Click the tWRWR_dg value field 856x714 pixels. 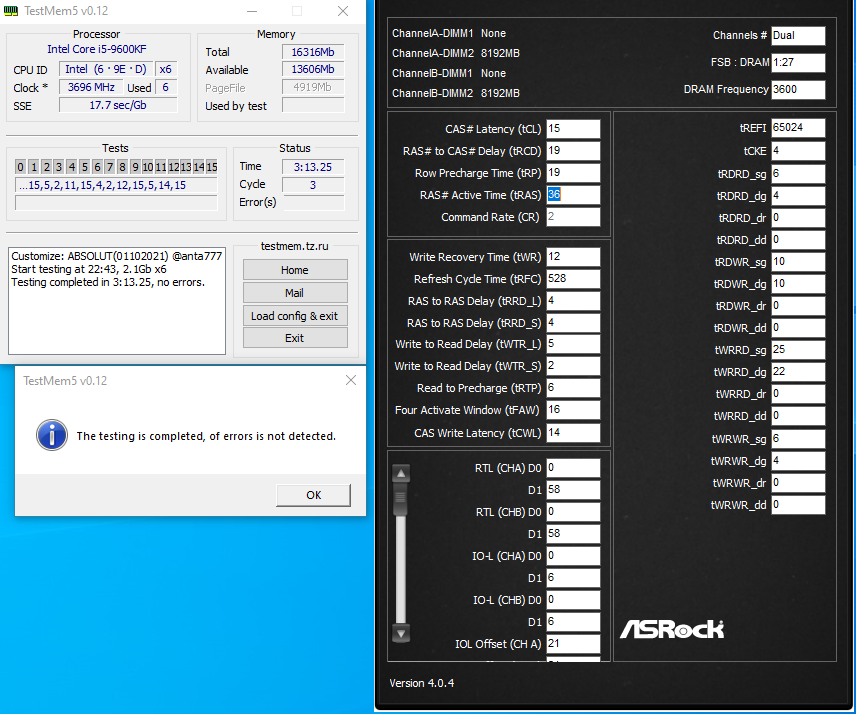[x=798, y=461]
